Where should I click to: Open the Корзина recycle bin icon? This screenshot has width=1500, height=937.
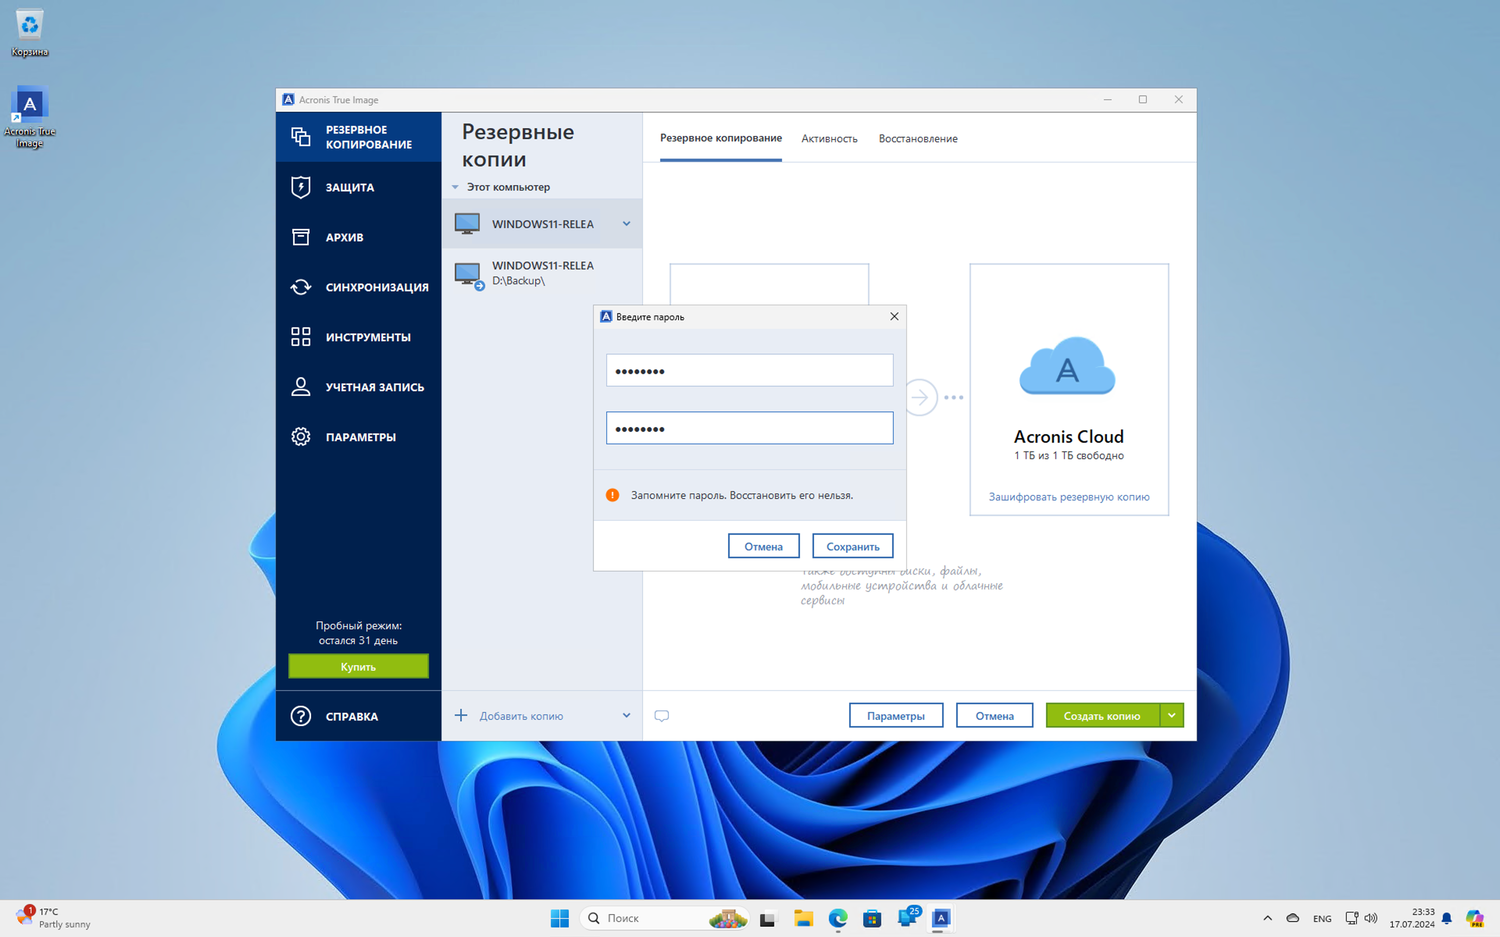(x=29, y=32)
